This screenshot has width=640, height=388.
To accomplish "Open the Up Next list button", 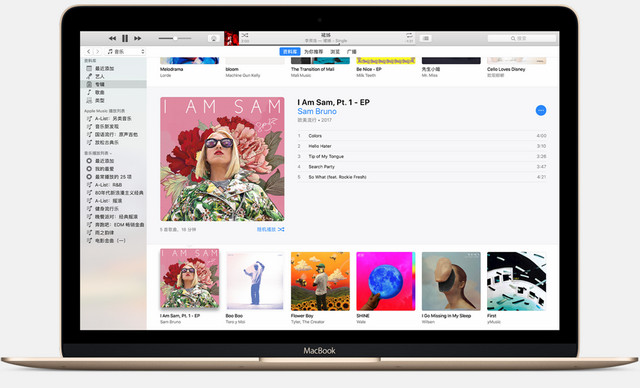I will 426,38.
